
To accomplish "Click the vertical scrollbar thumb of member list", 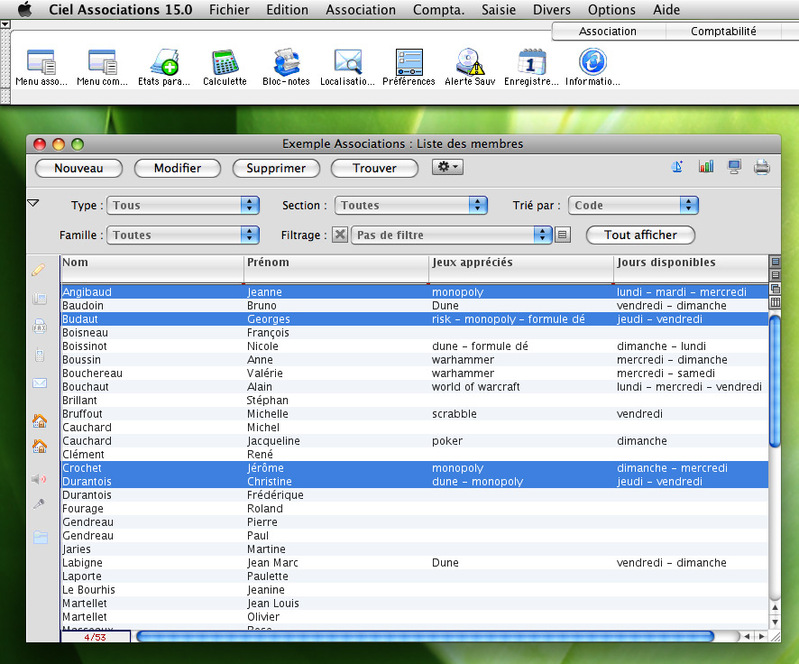I will [775, 381].
